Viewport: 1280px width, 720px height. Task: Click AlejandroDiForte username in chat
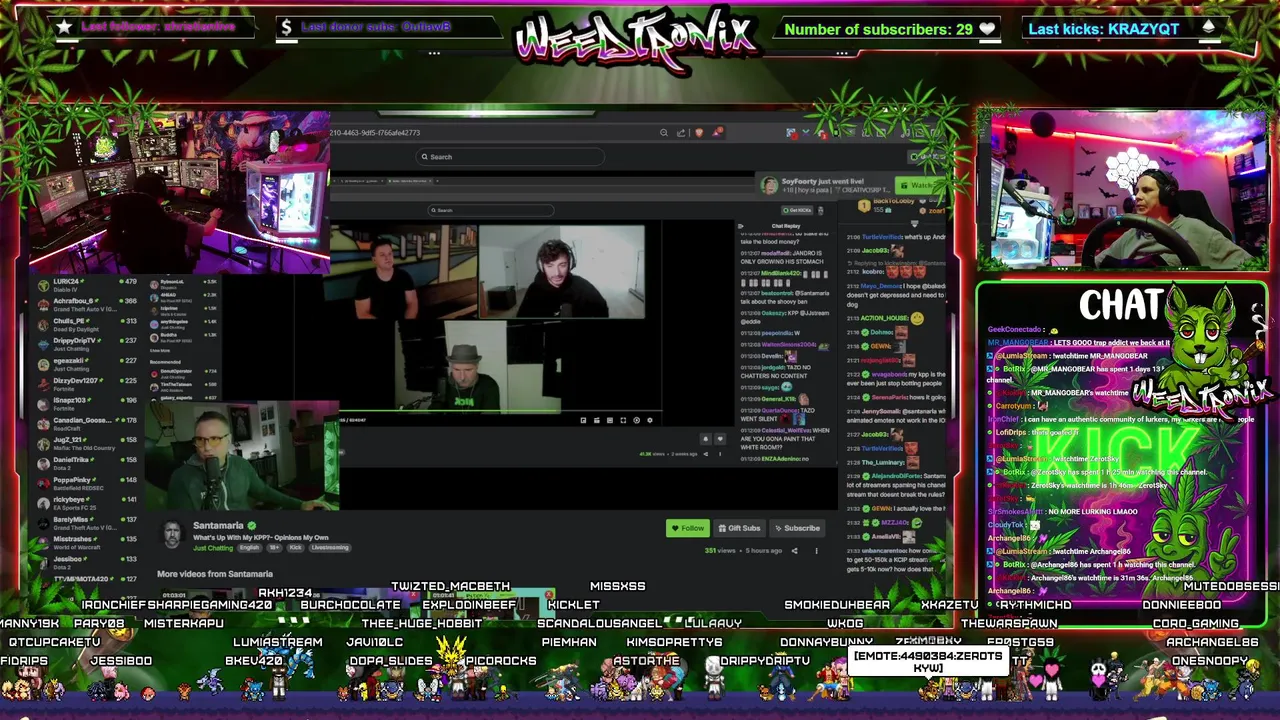[x=895, y=476]
